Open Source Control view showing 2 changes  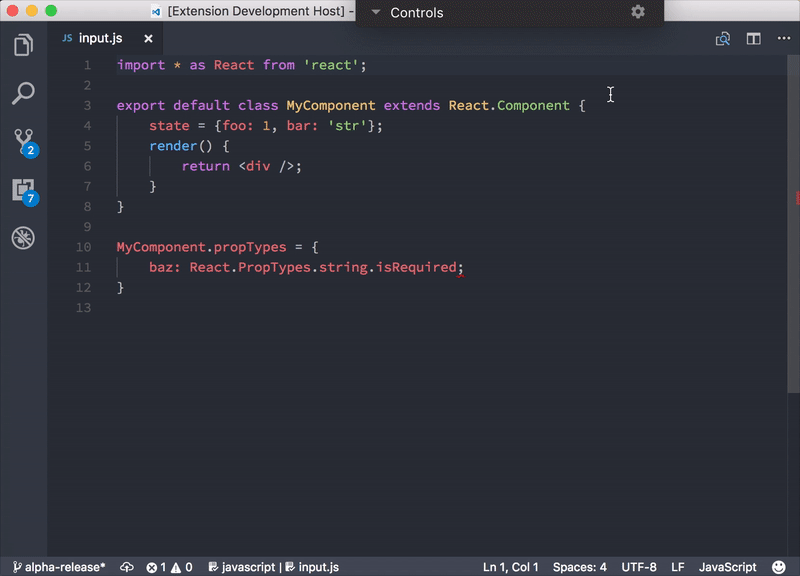[23, 140]
